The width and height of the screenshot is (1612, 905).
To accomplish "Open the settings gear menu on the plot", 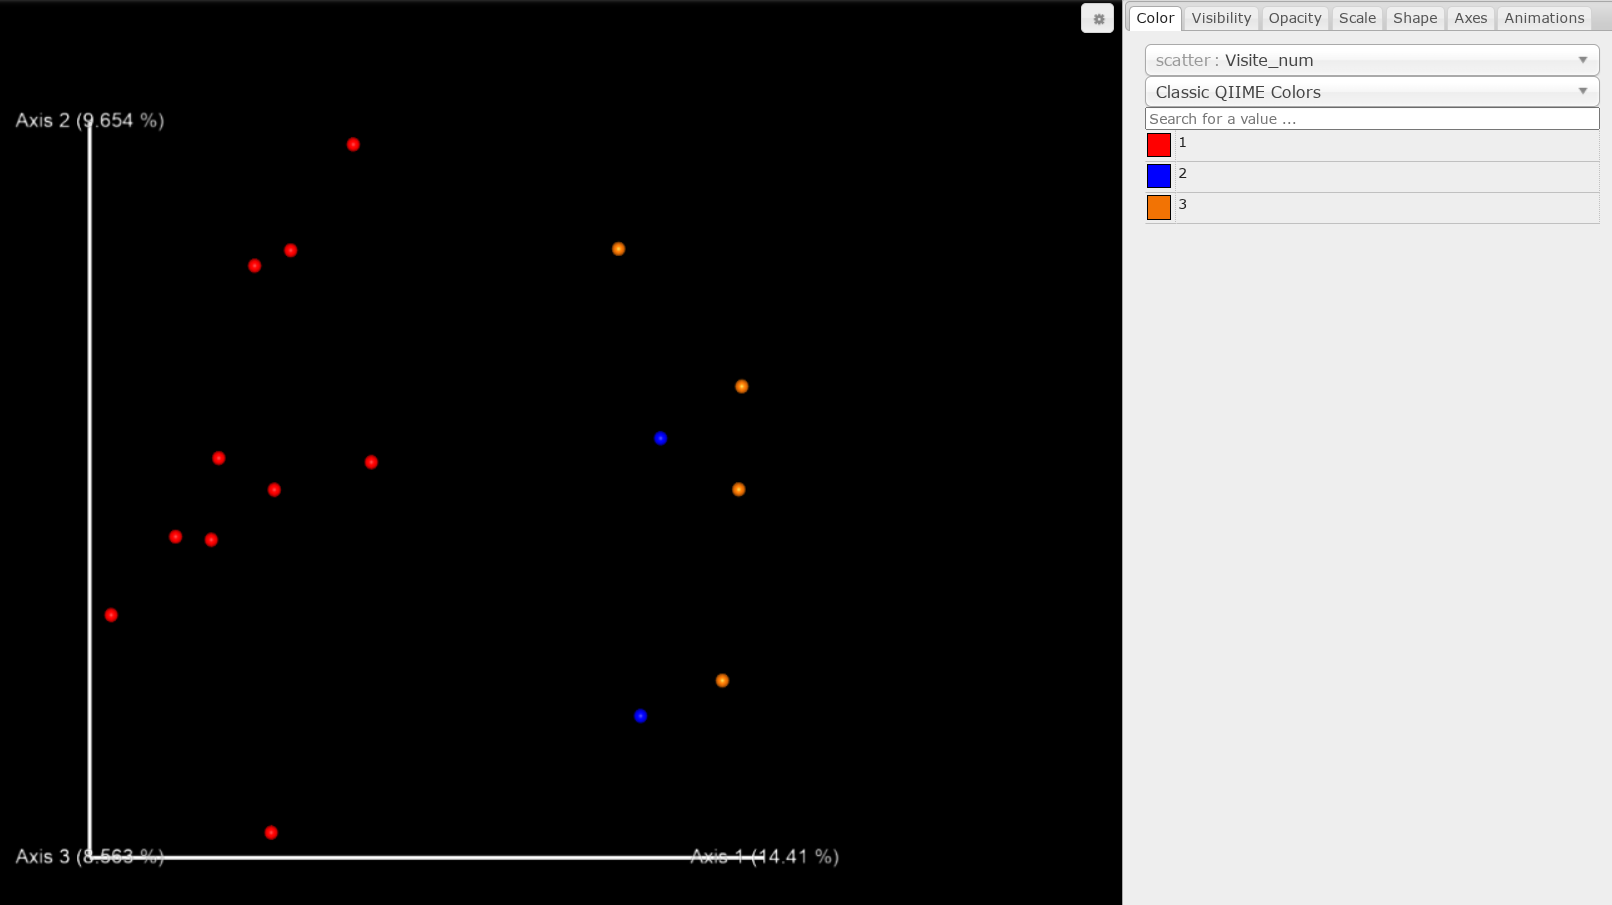I will pyautogui.click(x=1097, y=19).
